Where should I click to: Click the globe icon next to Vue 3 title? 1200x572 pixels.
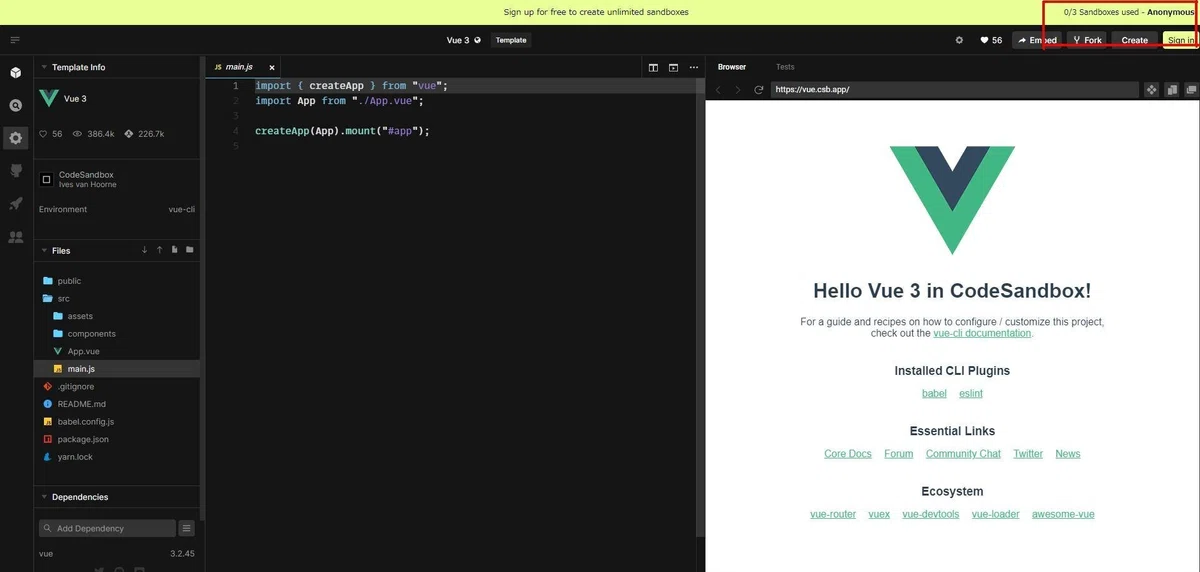click(x=477, y=40)
